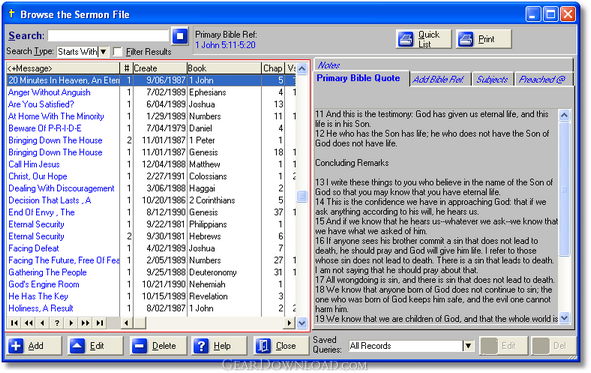Select the 'Call Him Jesus' sermon
This screenshot has width=591, height=373.
(34, 164)
